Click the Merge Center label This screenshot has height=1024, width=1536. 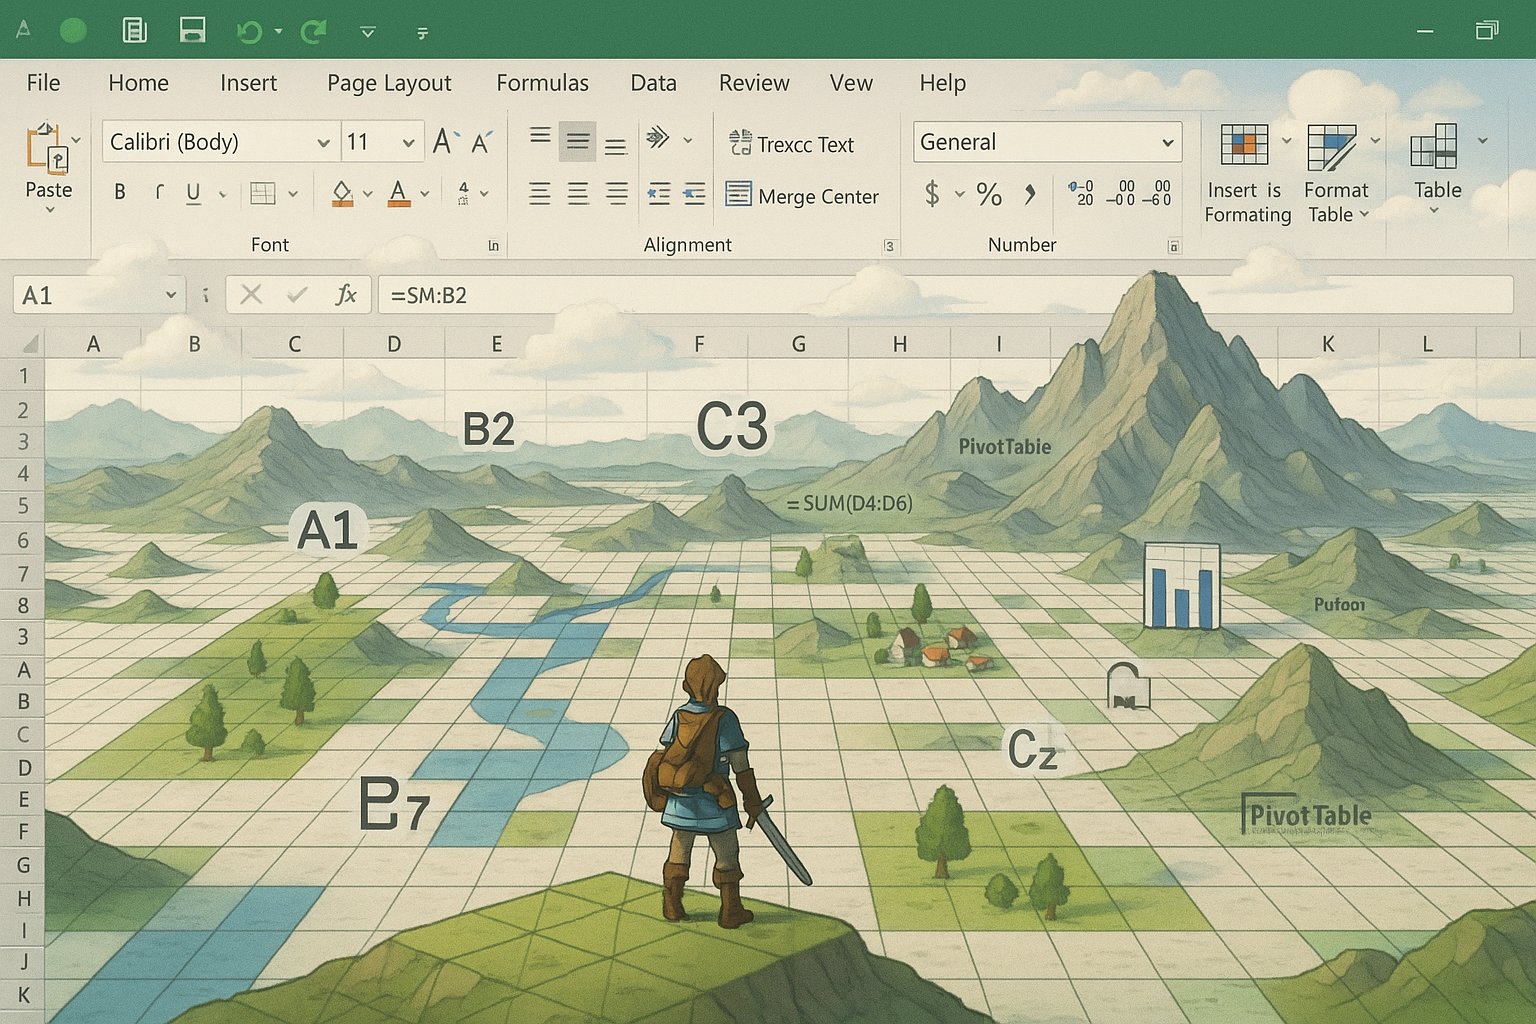click(x=818, y=197)
